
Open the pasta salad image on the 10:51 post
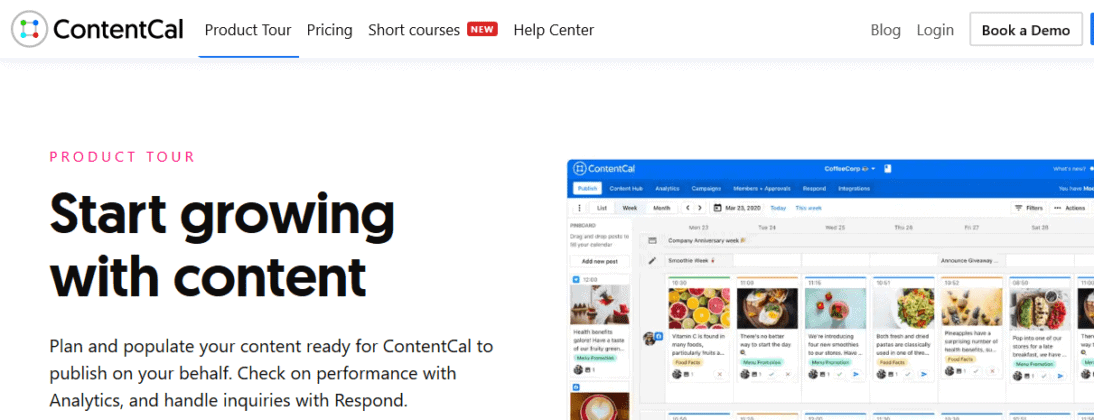tap(904, 308)
